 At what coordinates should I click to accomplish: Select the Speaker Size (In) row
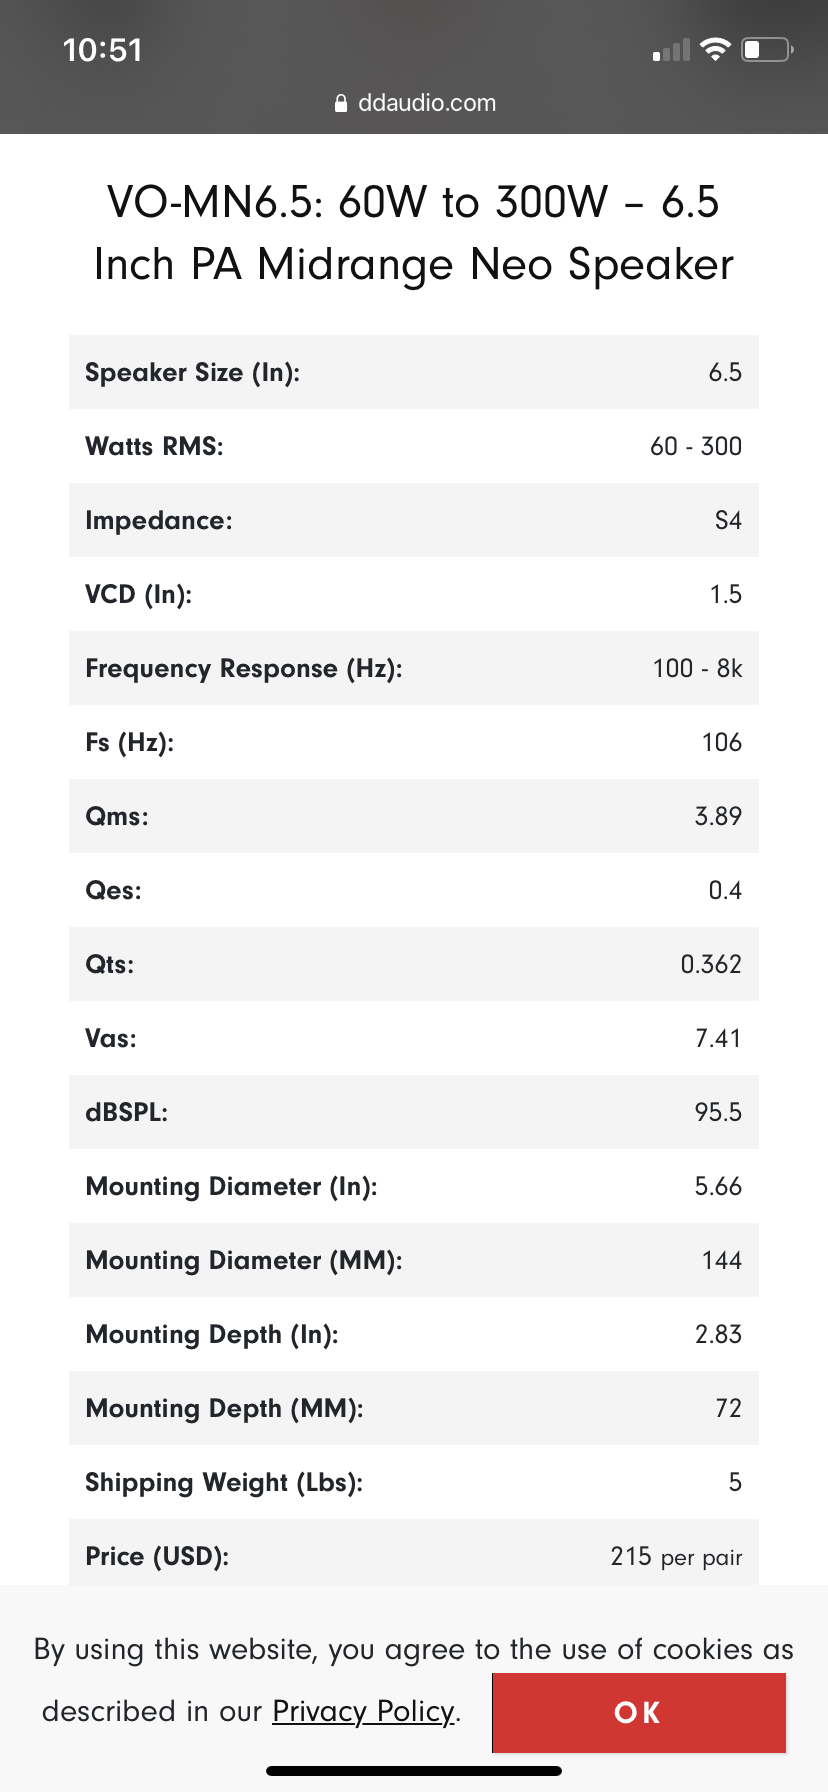pyautogui.click(x=414, y=372)
